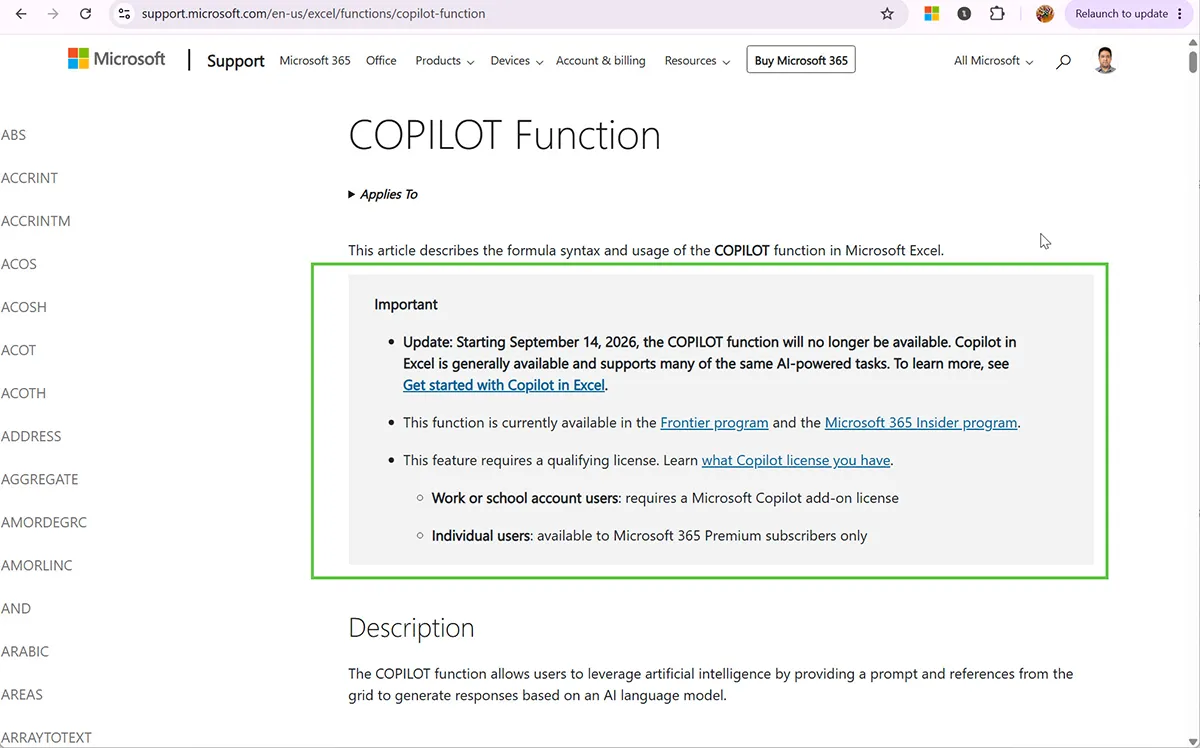Image resolution: width=1200 pixels, height=748 pixels.
Task: Select AND in the function list
Action: 16,608
